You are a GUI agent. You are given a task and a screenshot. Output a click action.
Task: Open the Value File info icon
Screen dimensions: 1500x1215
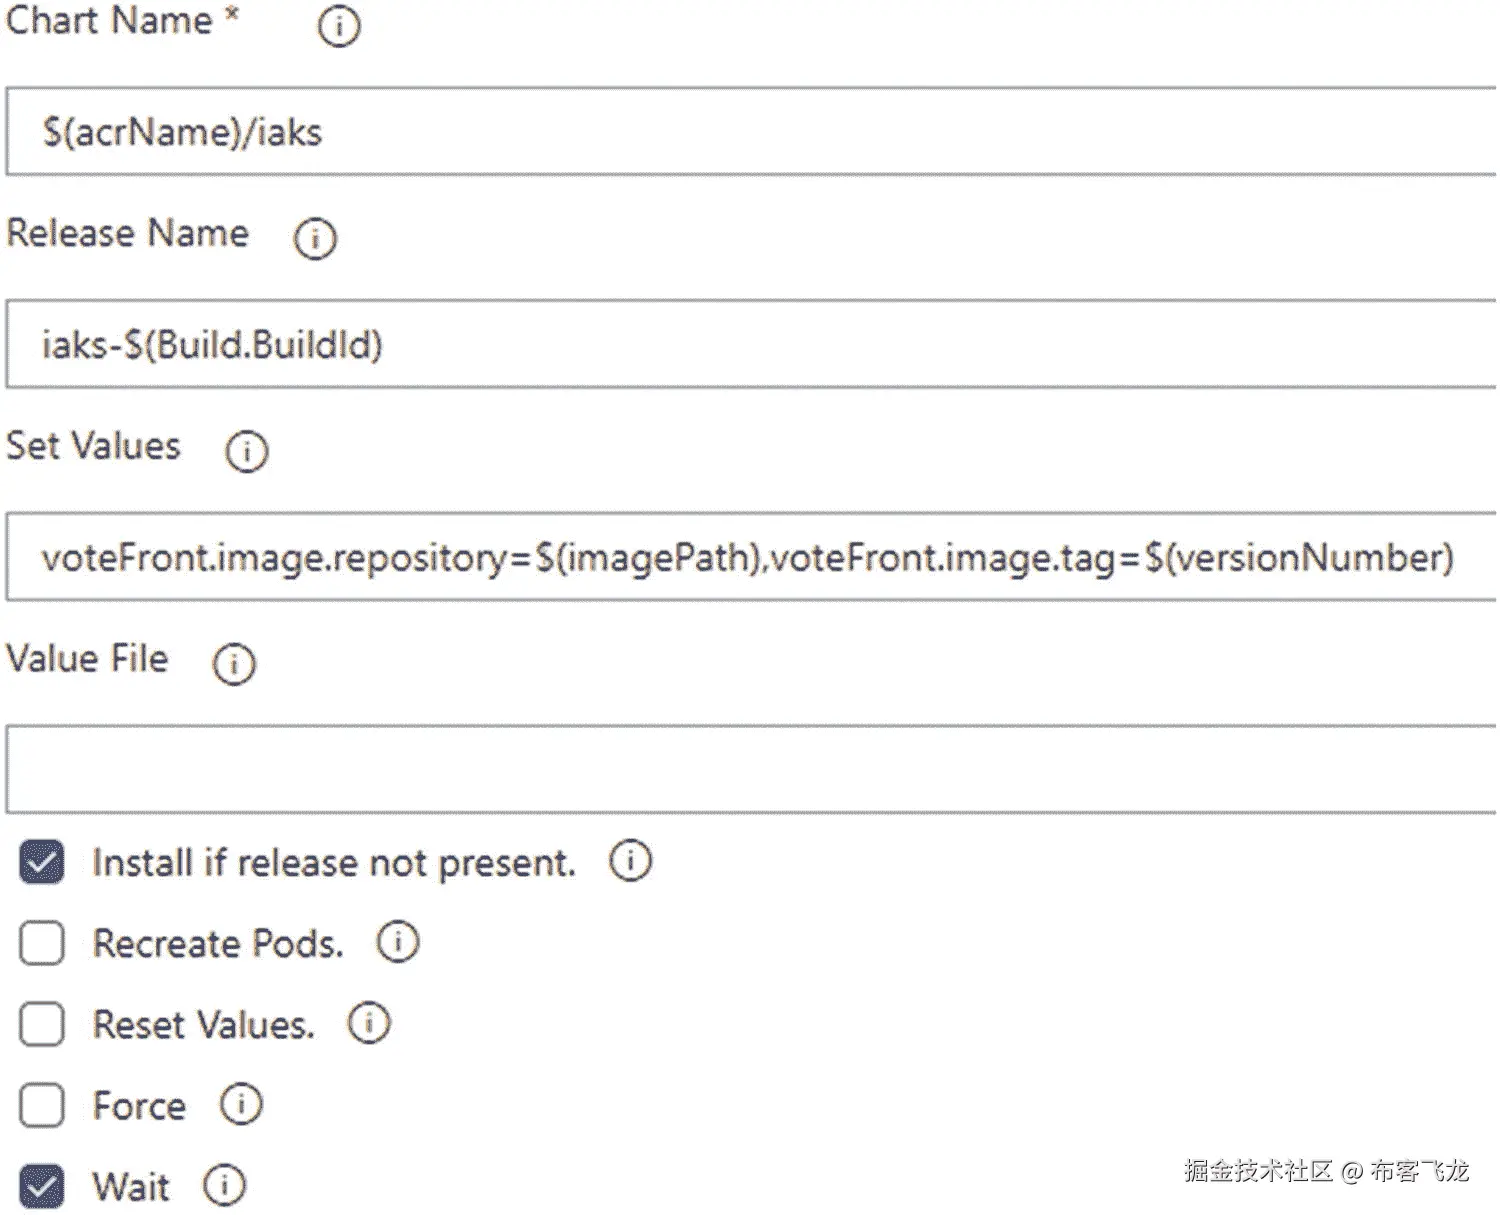pos(234,663)
